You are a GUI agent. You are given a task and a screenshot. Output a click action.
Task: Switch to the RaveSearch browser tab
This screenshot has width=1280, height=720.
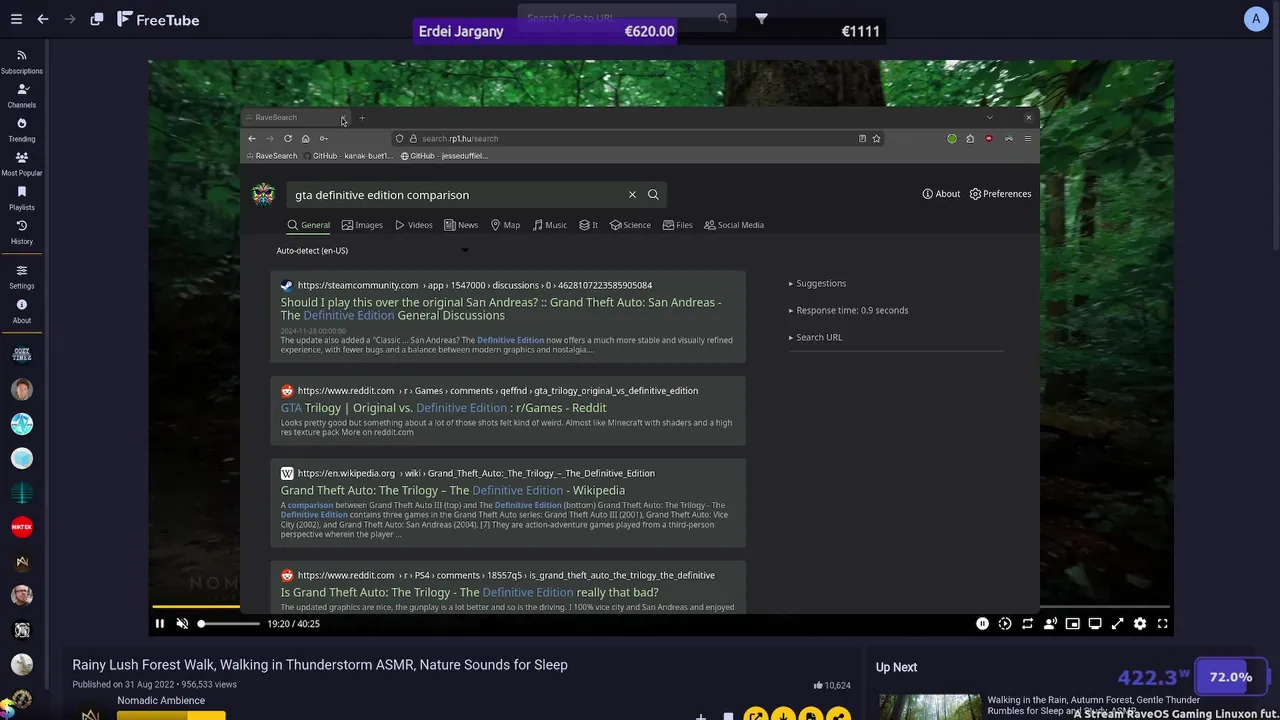pos(290,118)
